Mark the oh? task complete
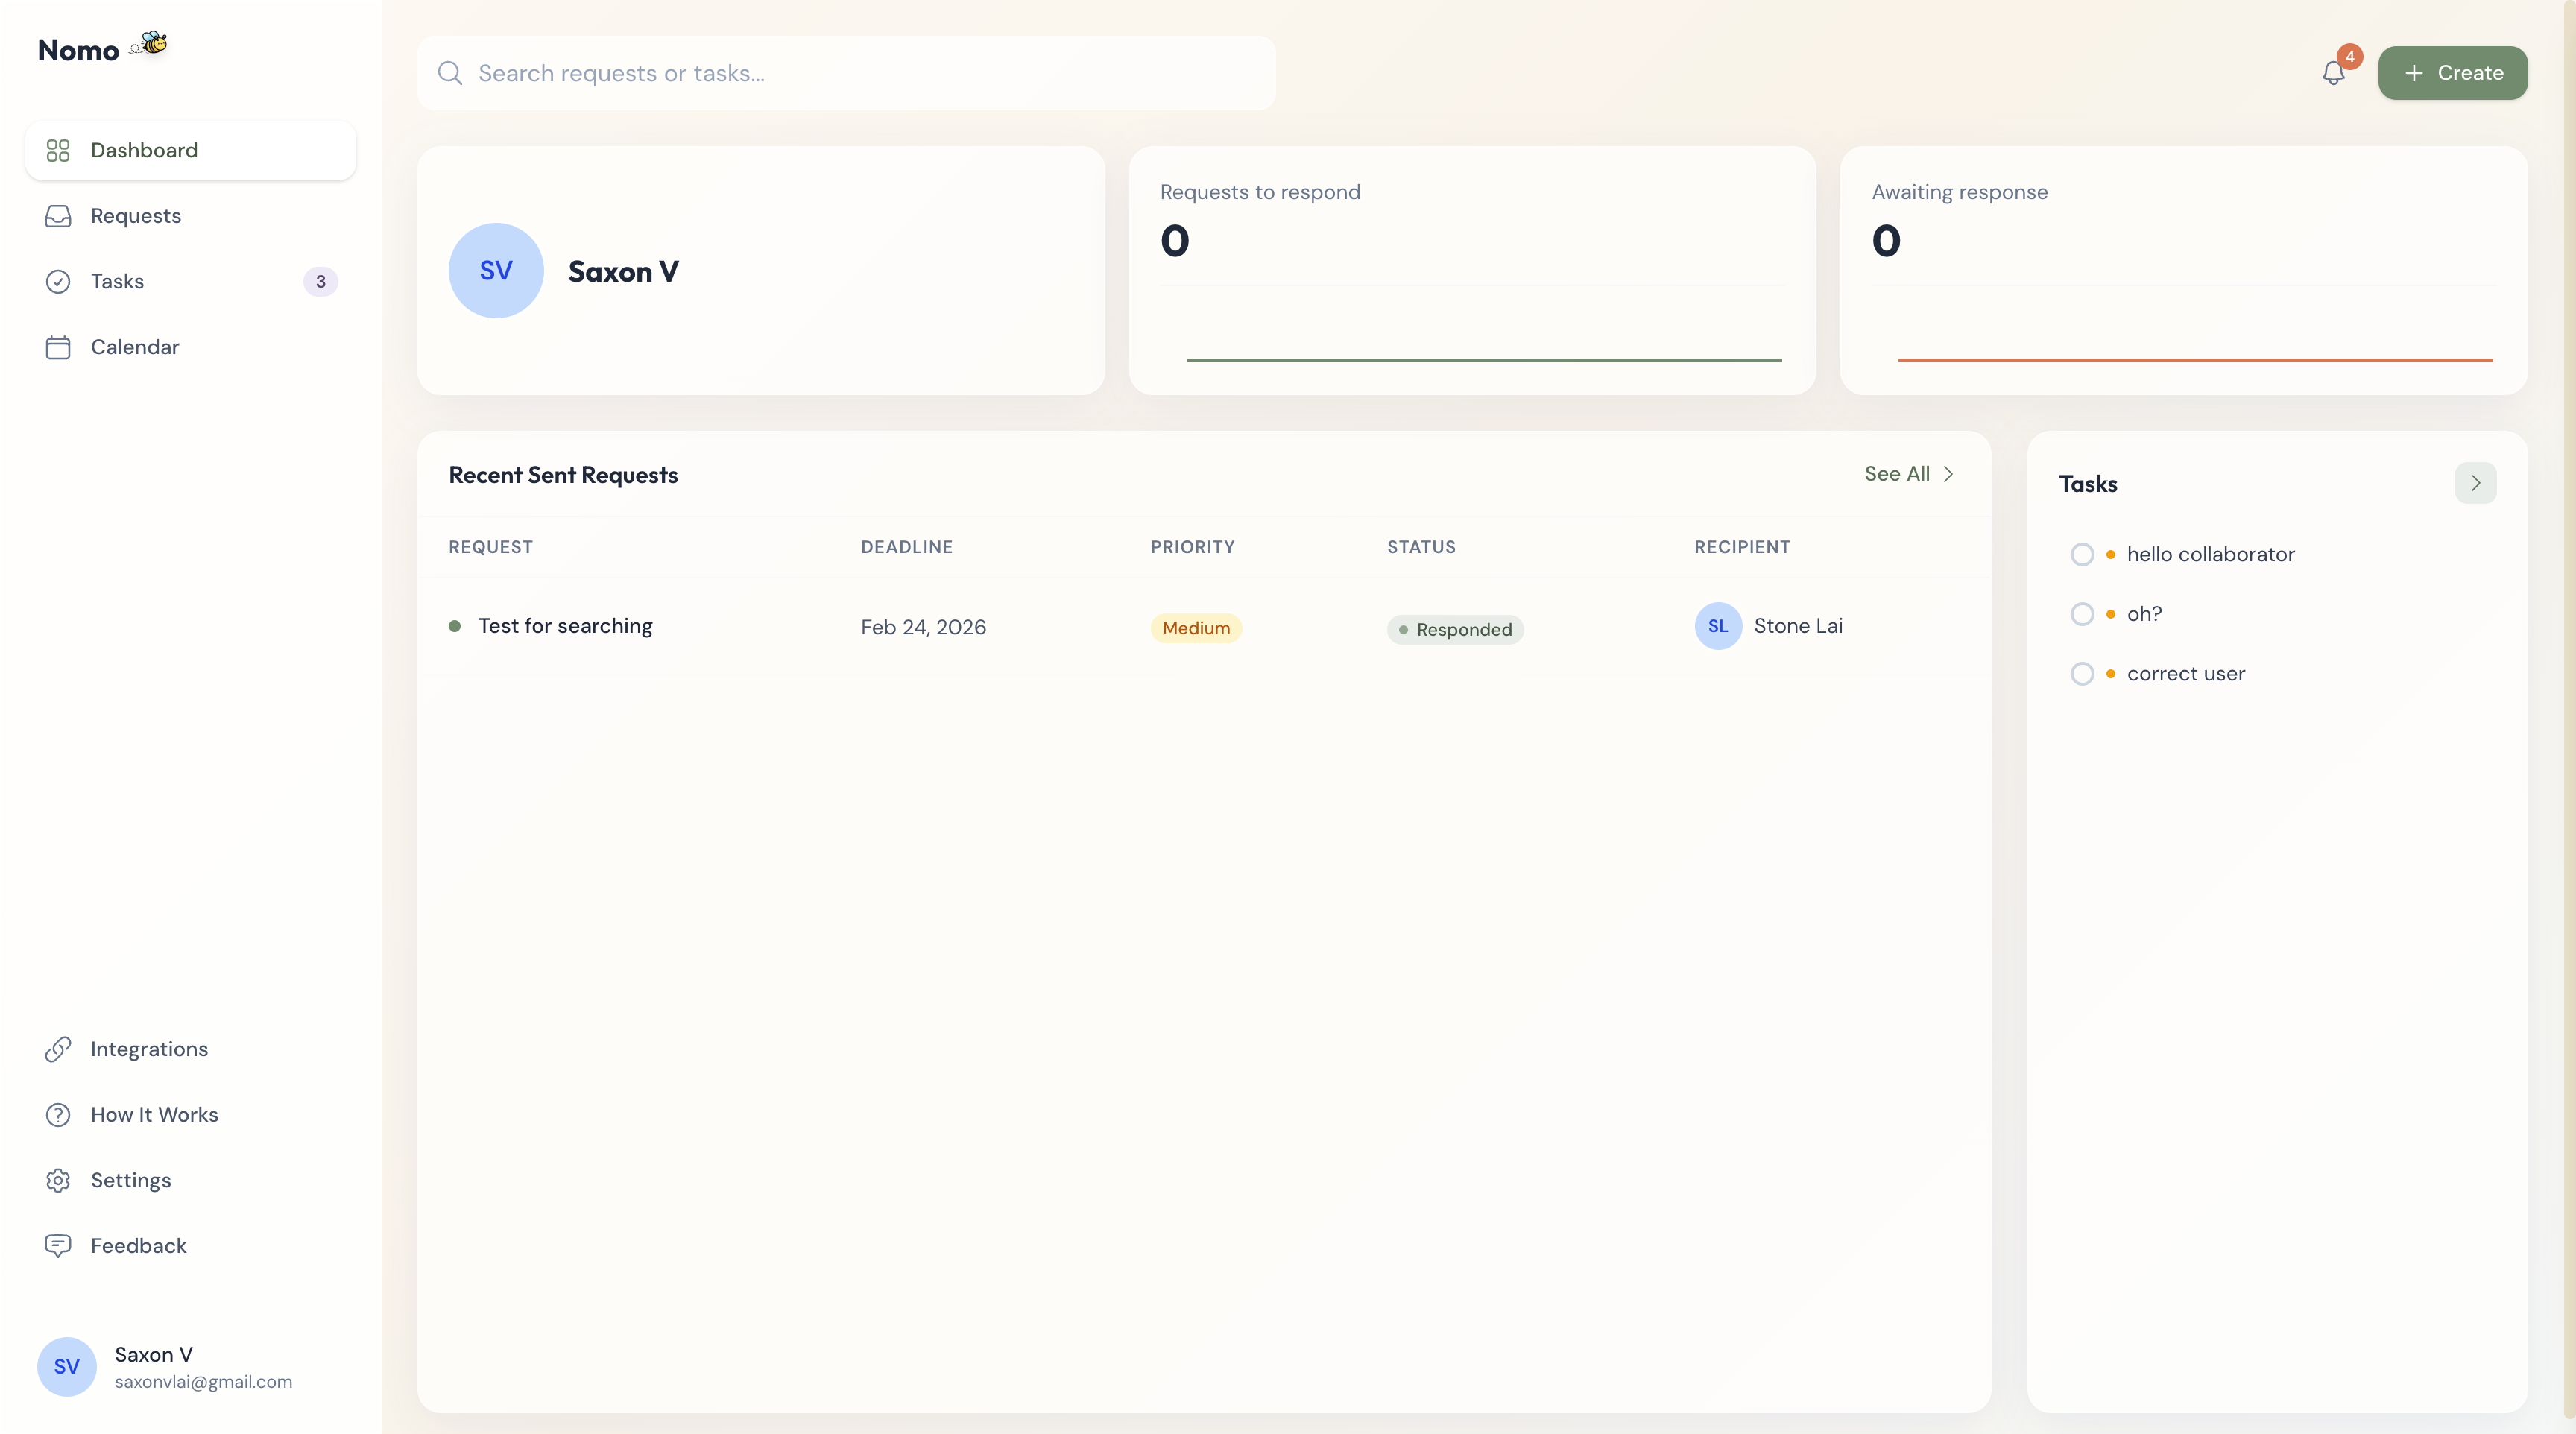Screen dimensions: 2576x1434 pos(2083,613)
